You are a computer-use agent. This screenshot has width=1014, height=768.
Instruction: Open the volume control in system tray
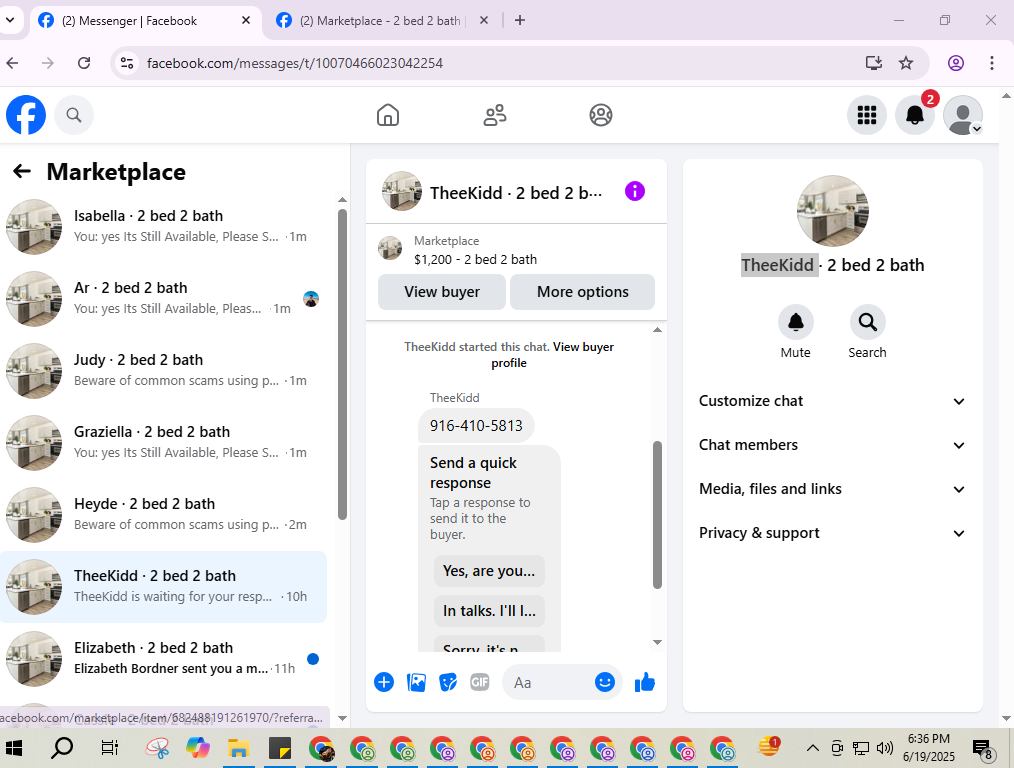884,749
